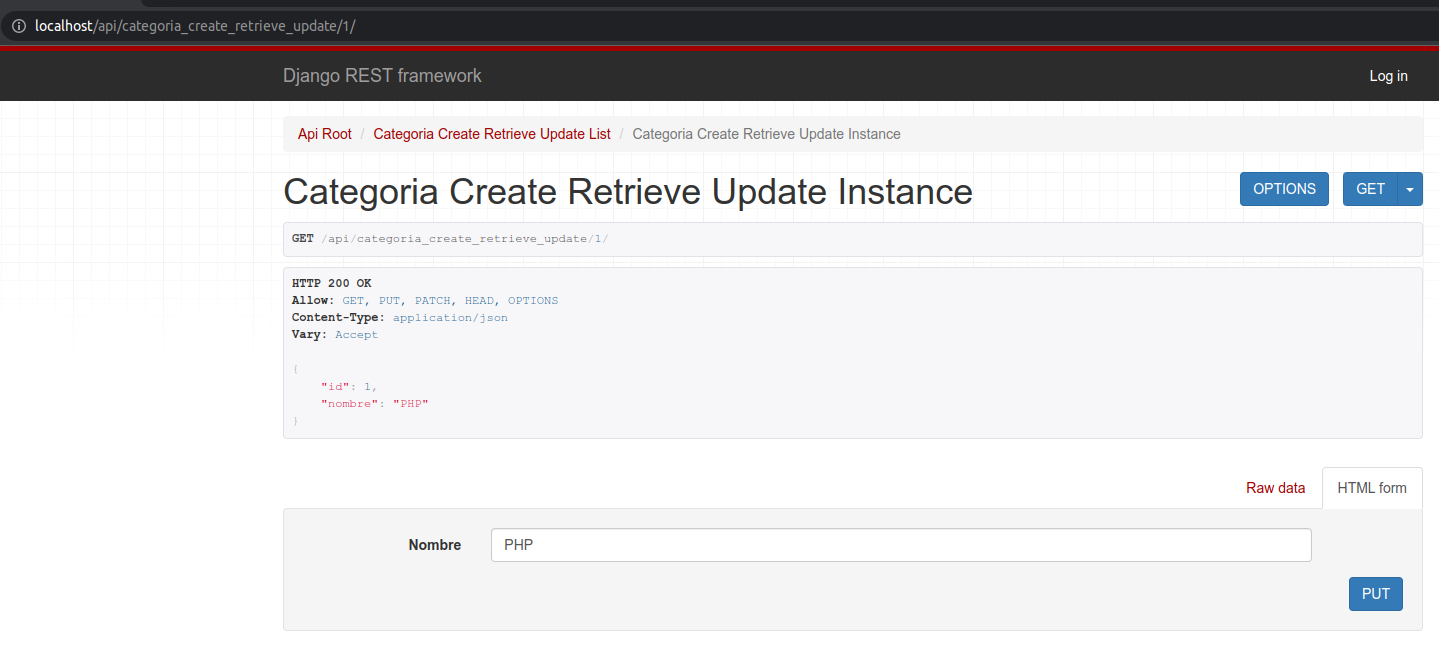Click the GET request path line
This screenshot has height=654, width=1439.
click(x=450, y=239)
